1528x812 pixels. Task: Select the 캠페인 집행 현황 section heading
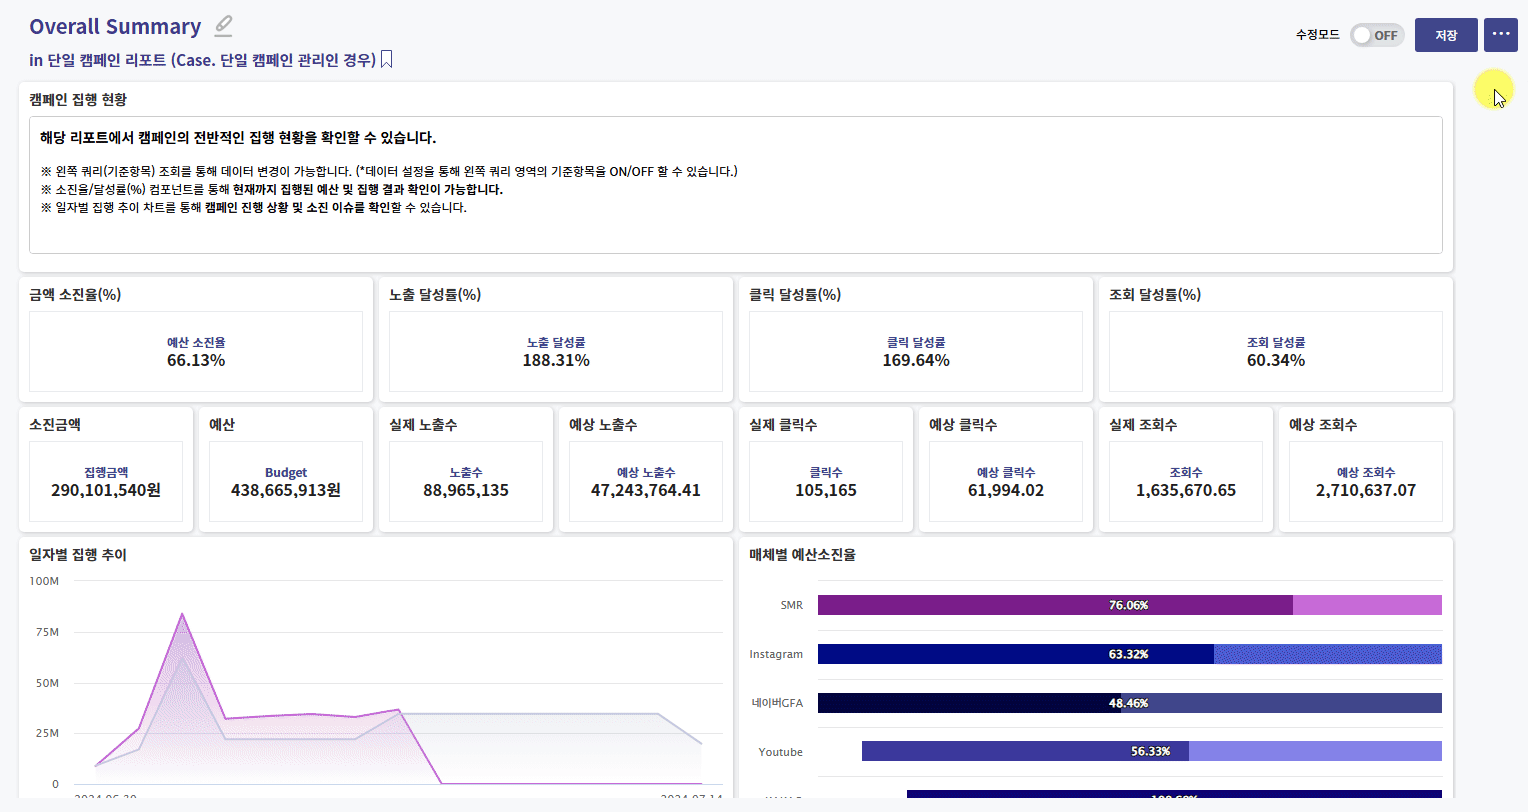point(78,100)
